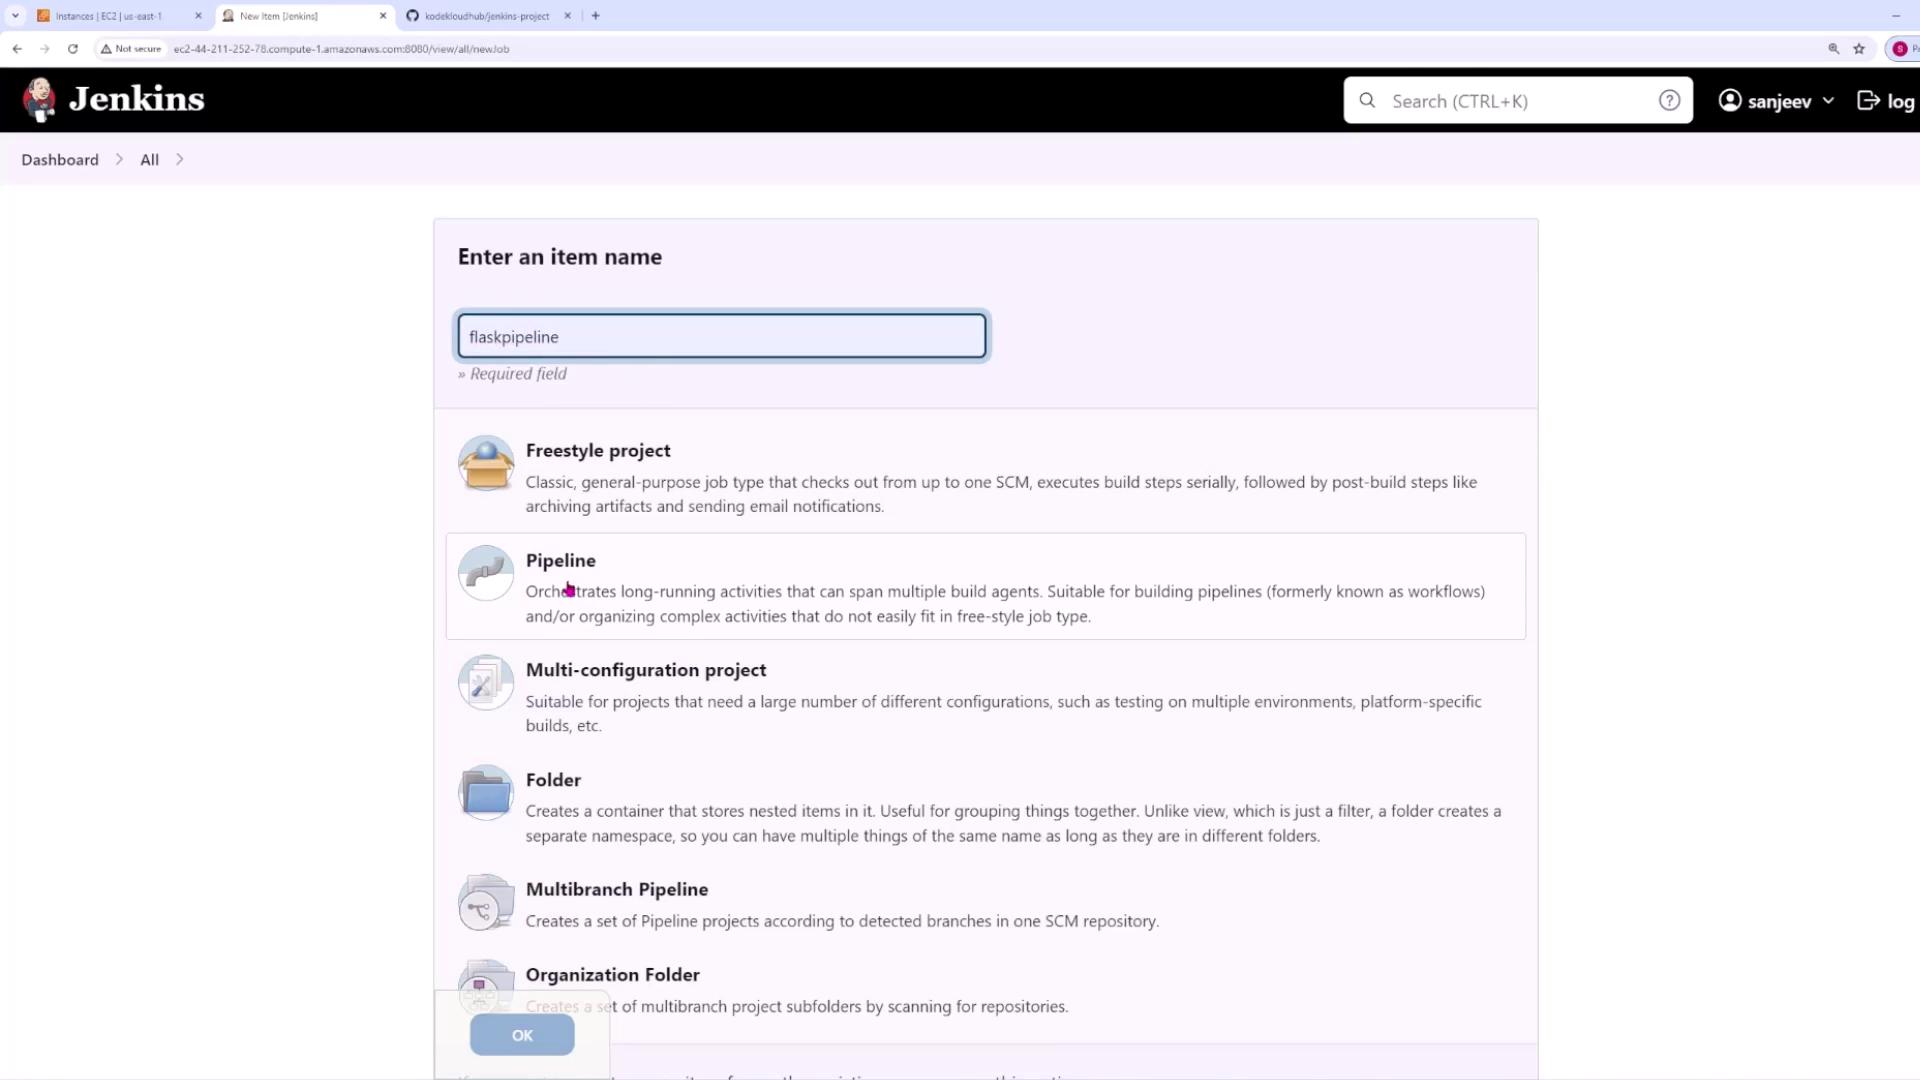Expand the Dashboard breadcrumb chevron
The width and height of the screenshot is (1920, 1080).
click(119, 160)
